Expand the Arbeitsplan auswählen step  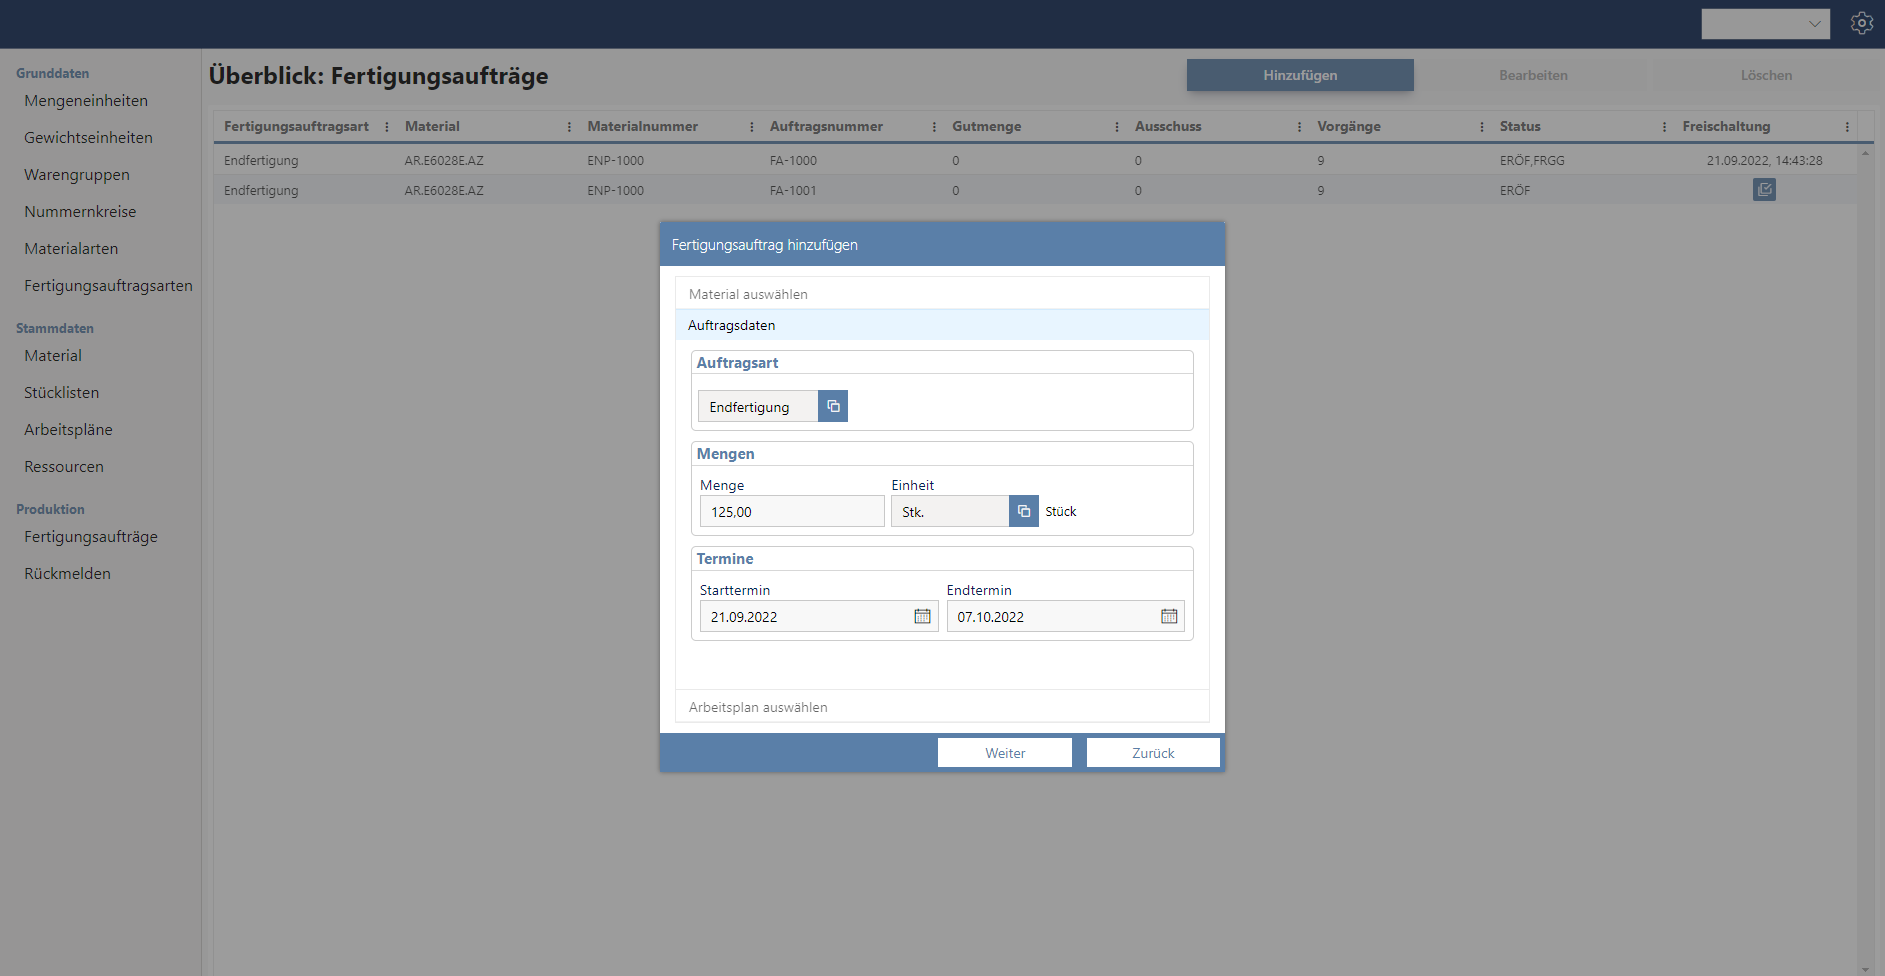(758, 707)
